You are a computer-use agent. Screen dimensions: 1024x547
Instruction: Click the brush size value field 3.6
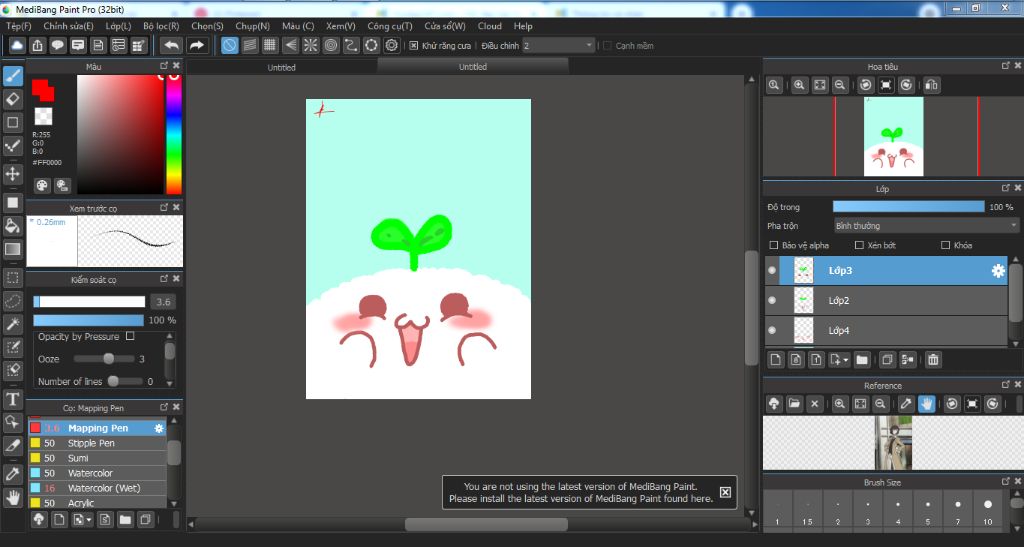(x=163, y=302)
